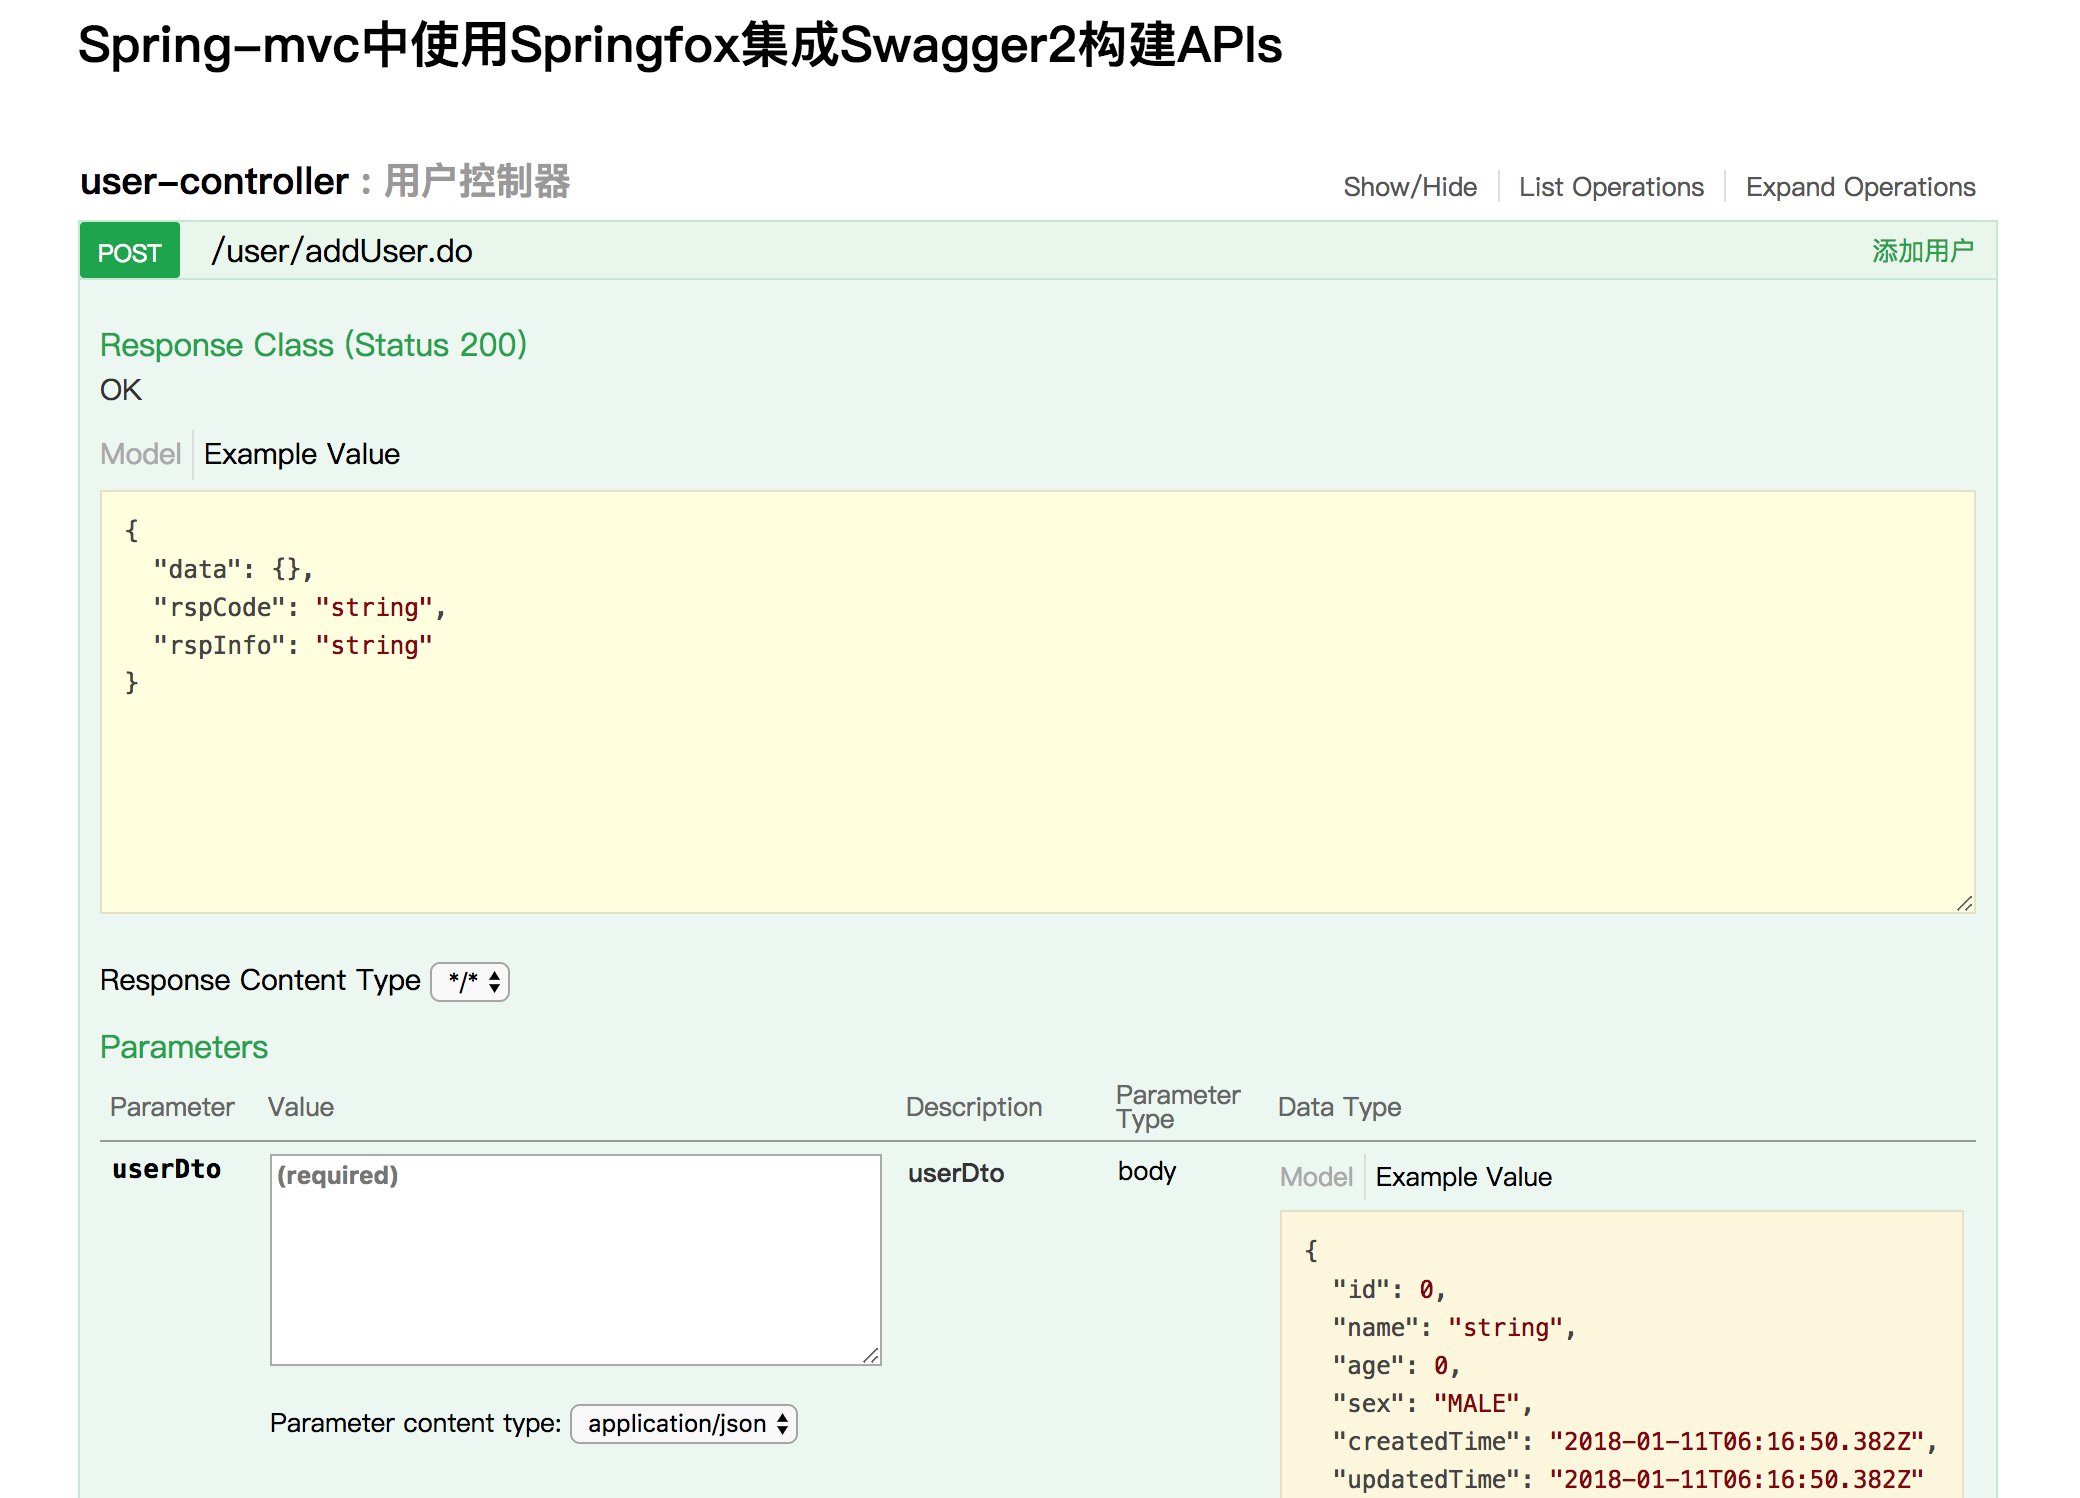The width and height of the screenshot is (2080, 1498).
Task: Click the green POST method badge
Action: tap(129, 251)
